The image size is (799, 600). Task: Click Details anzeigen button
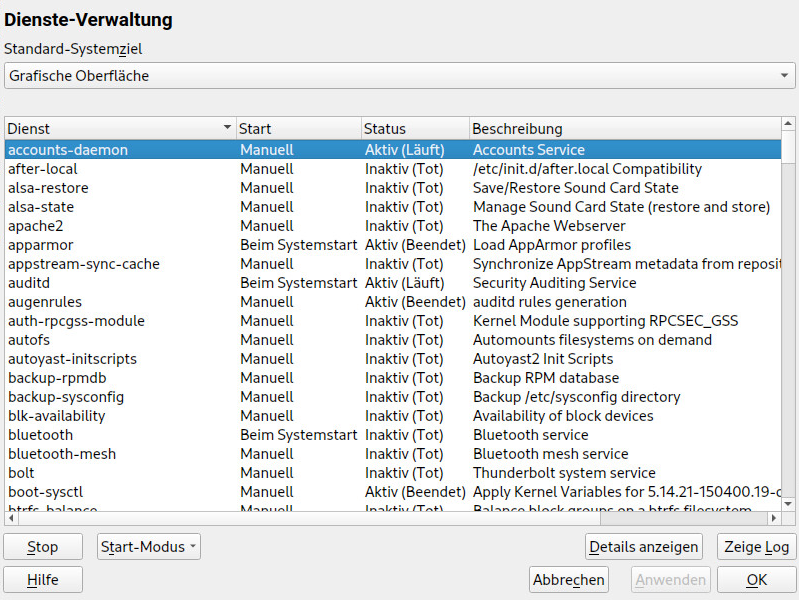pos(644,546)
